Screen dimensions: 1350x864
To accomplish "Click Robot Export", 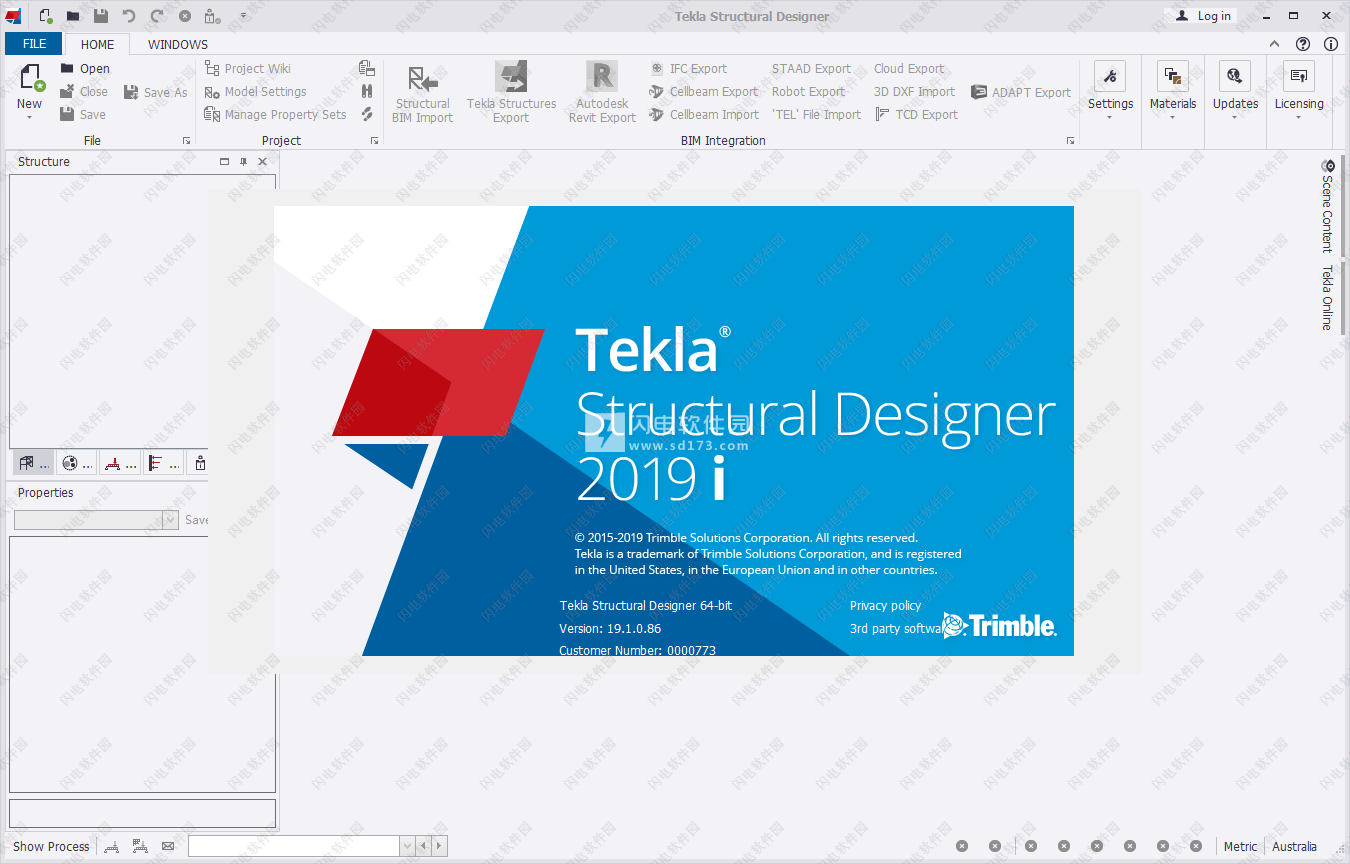I will point(808,92).
